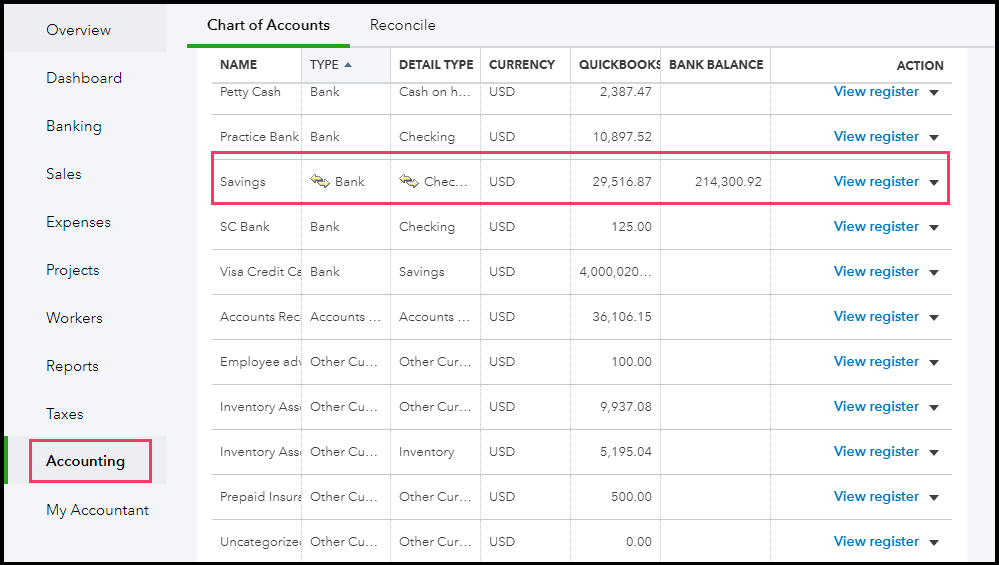Open View register for the Uncategorized row

[876, 541]
